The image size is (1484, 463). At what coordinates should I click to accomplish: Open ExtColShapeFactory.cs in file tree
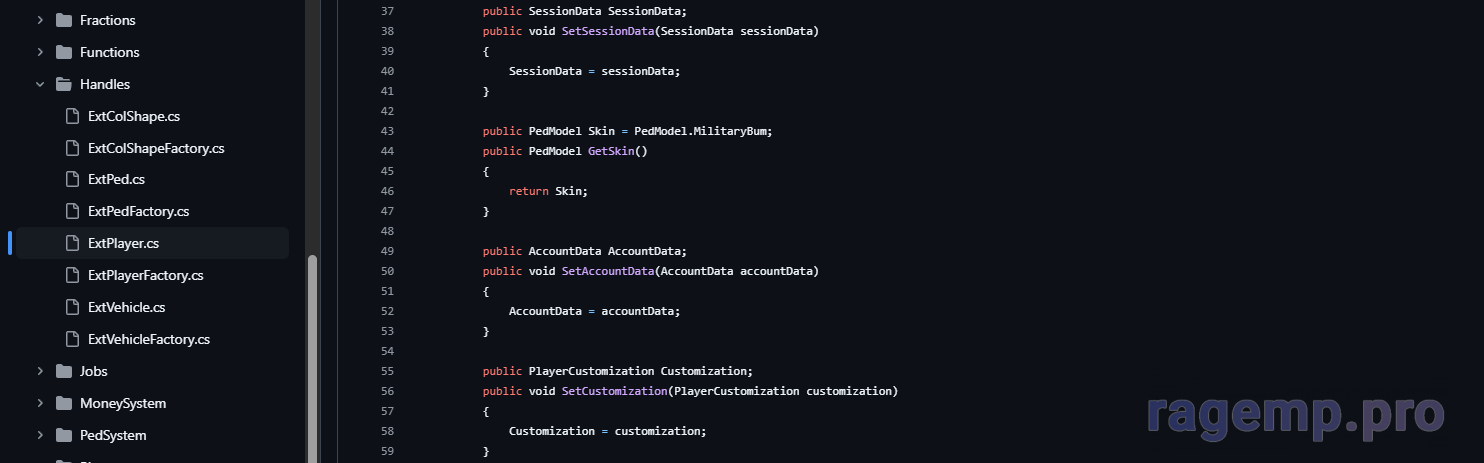pyautogui.click(x=155, y=148)
